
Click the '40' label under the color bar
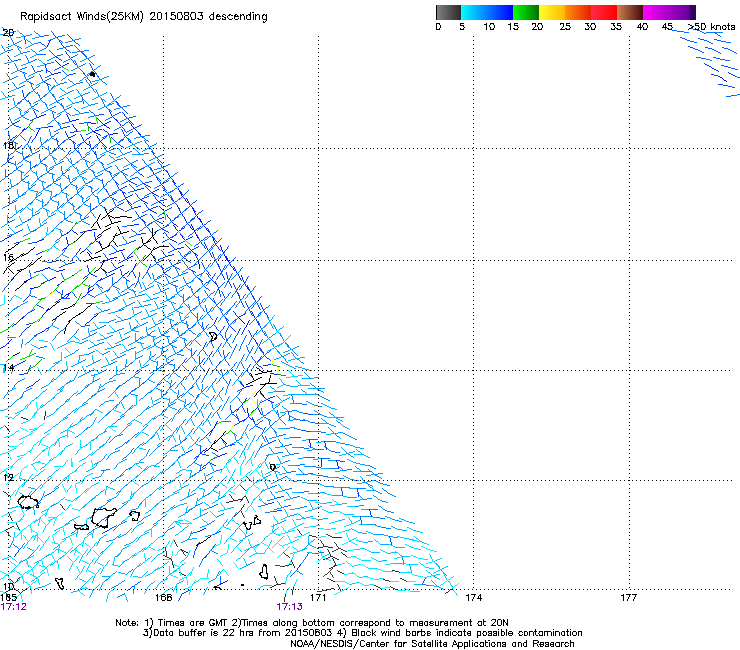click(642, 27)
